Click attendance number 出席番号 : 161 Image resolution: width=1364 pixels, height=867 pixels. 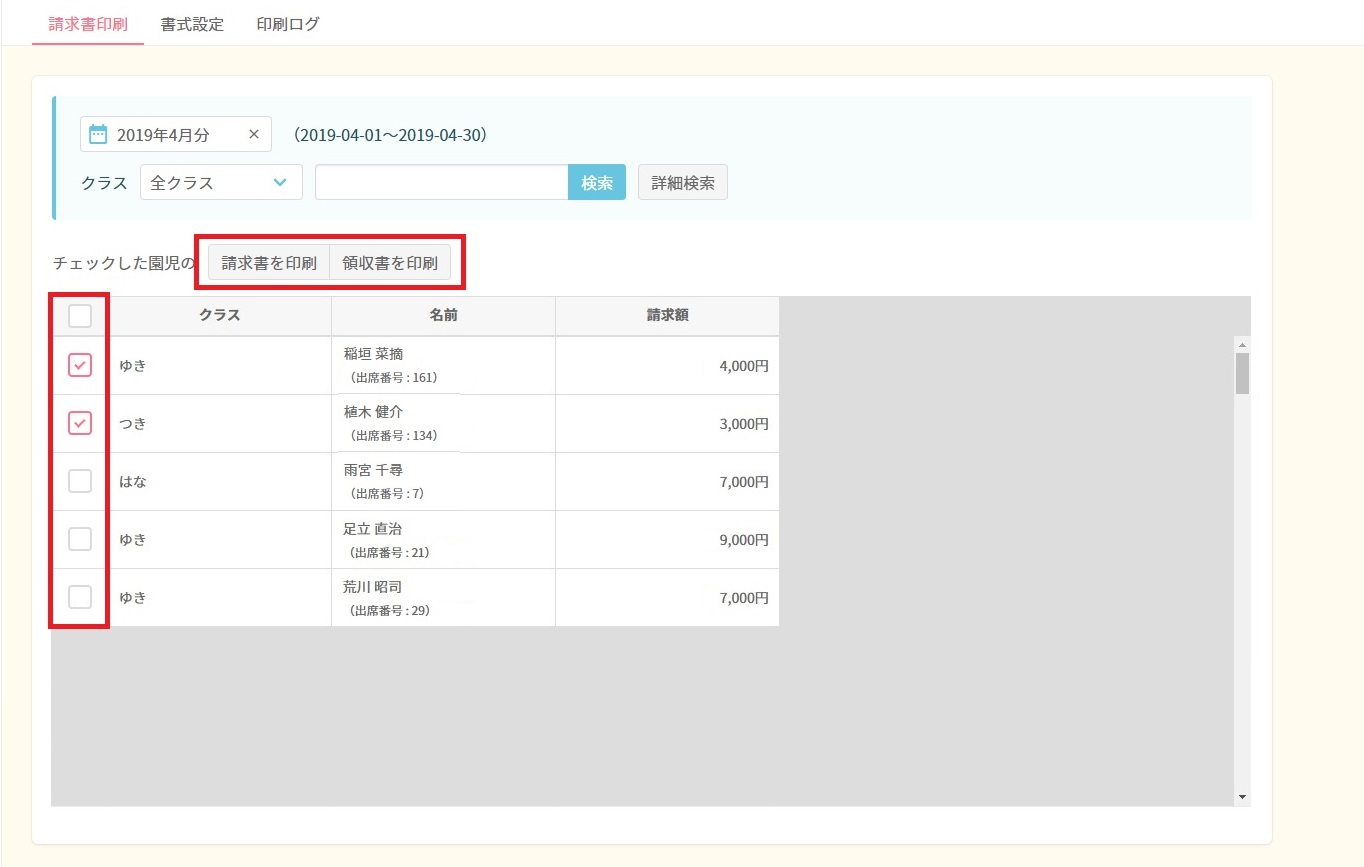pos(394,378)
